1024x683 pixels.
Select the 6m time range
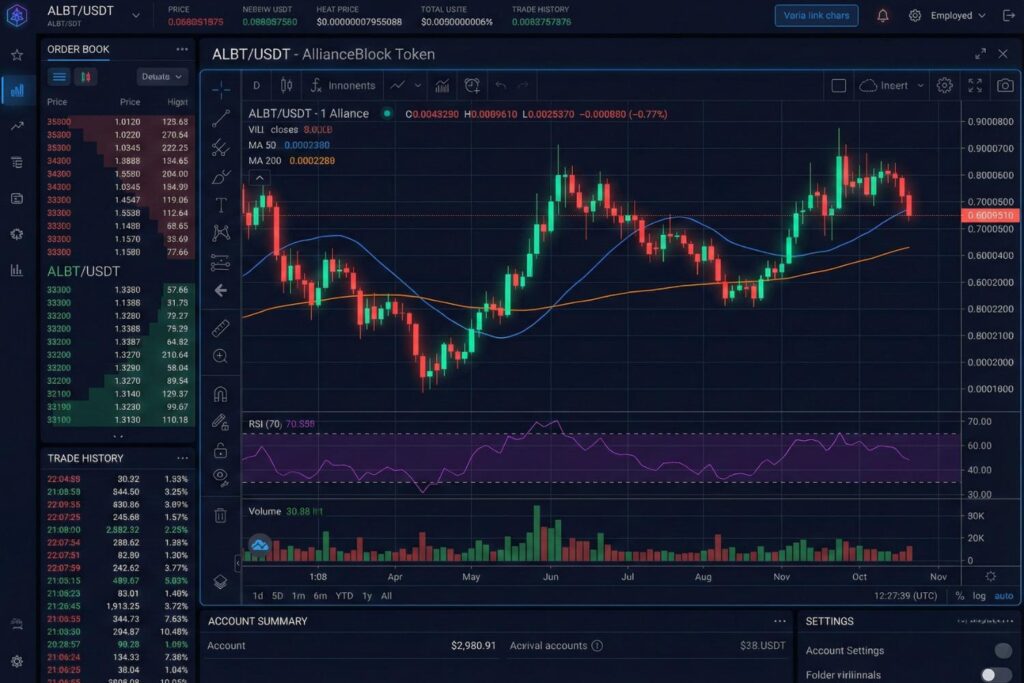(320, 596)
